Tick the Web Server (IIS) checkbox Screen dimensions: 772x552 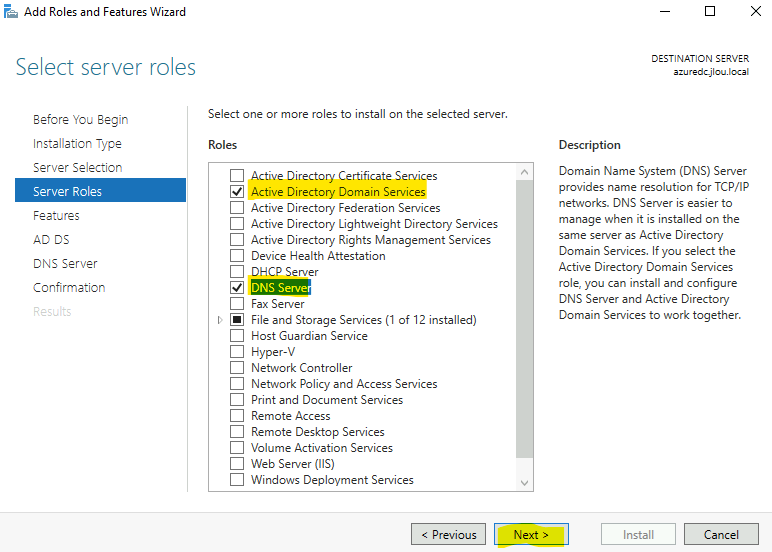(x=237, y=463)
